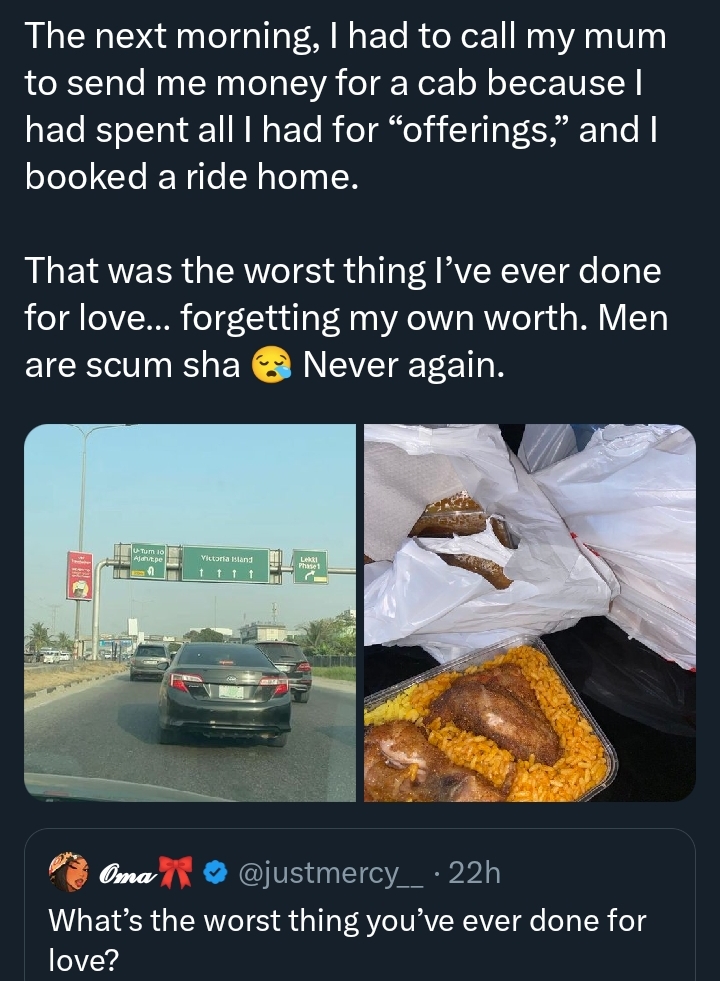Tap the quoted tweet's profile avatar

point(68,873)
